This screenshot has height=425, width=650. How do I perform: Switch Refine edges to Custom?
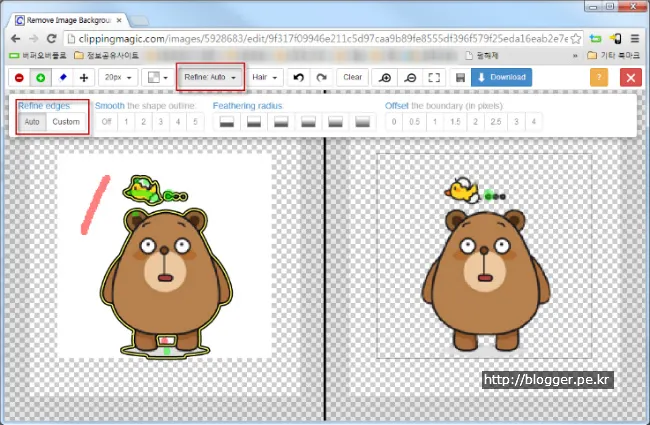click(x=66, y=122)
